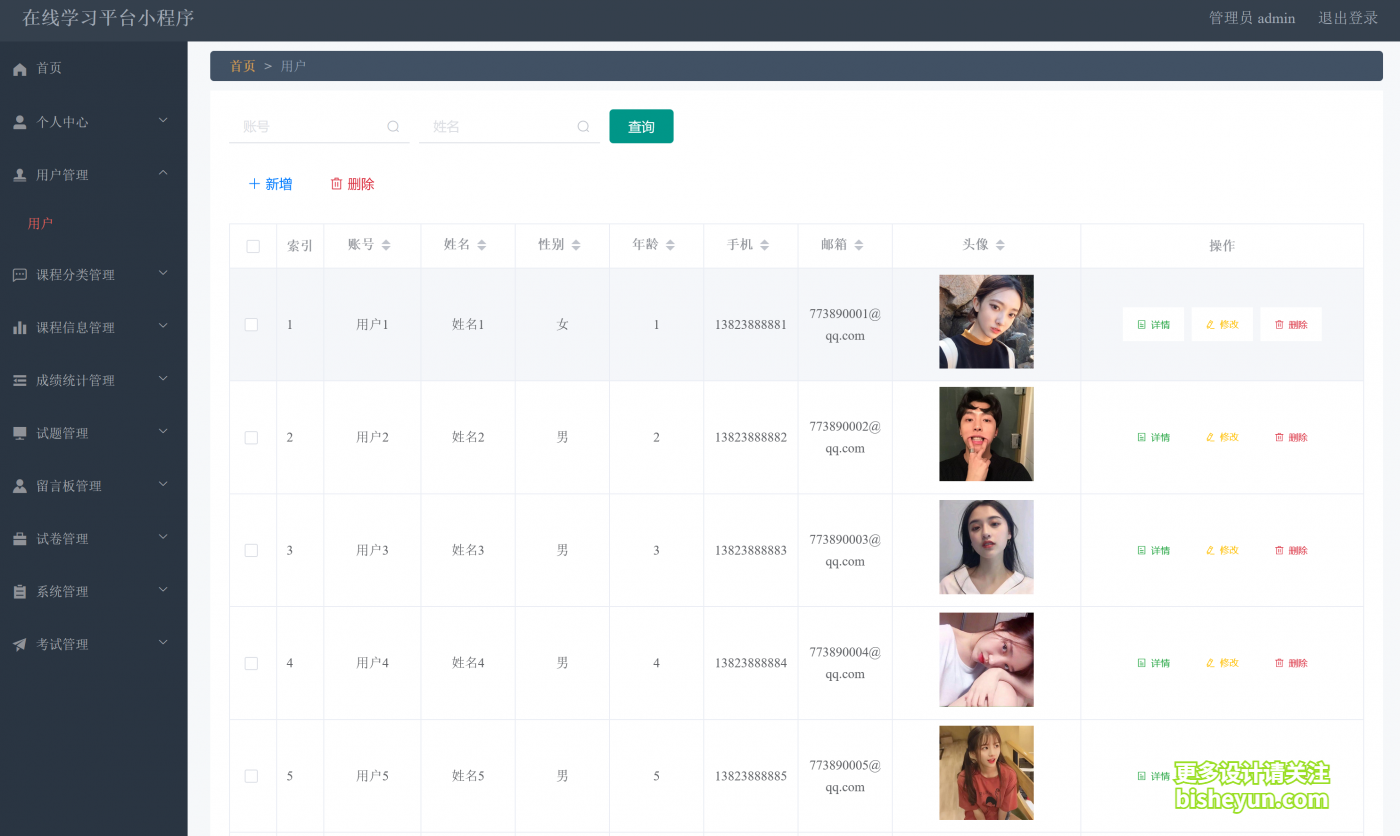Click the 课程信息管理 bar-chart icon
Image resolution: width=1400 pixels, height=836 pixels.
18,326
